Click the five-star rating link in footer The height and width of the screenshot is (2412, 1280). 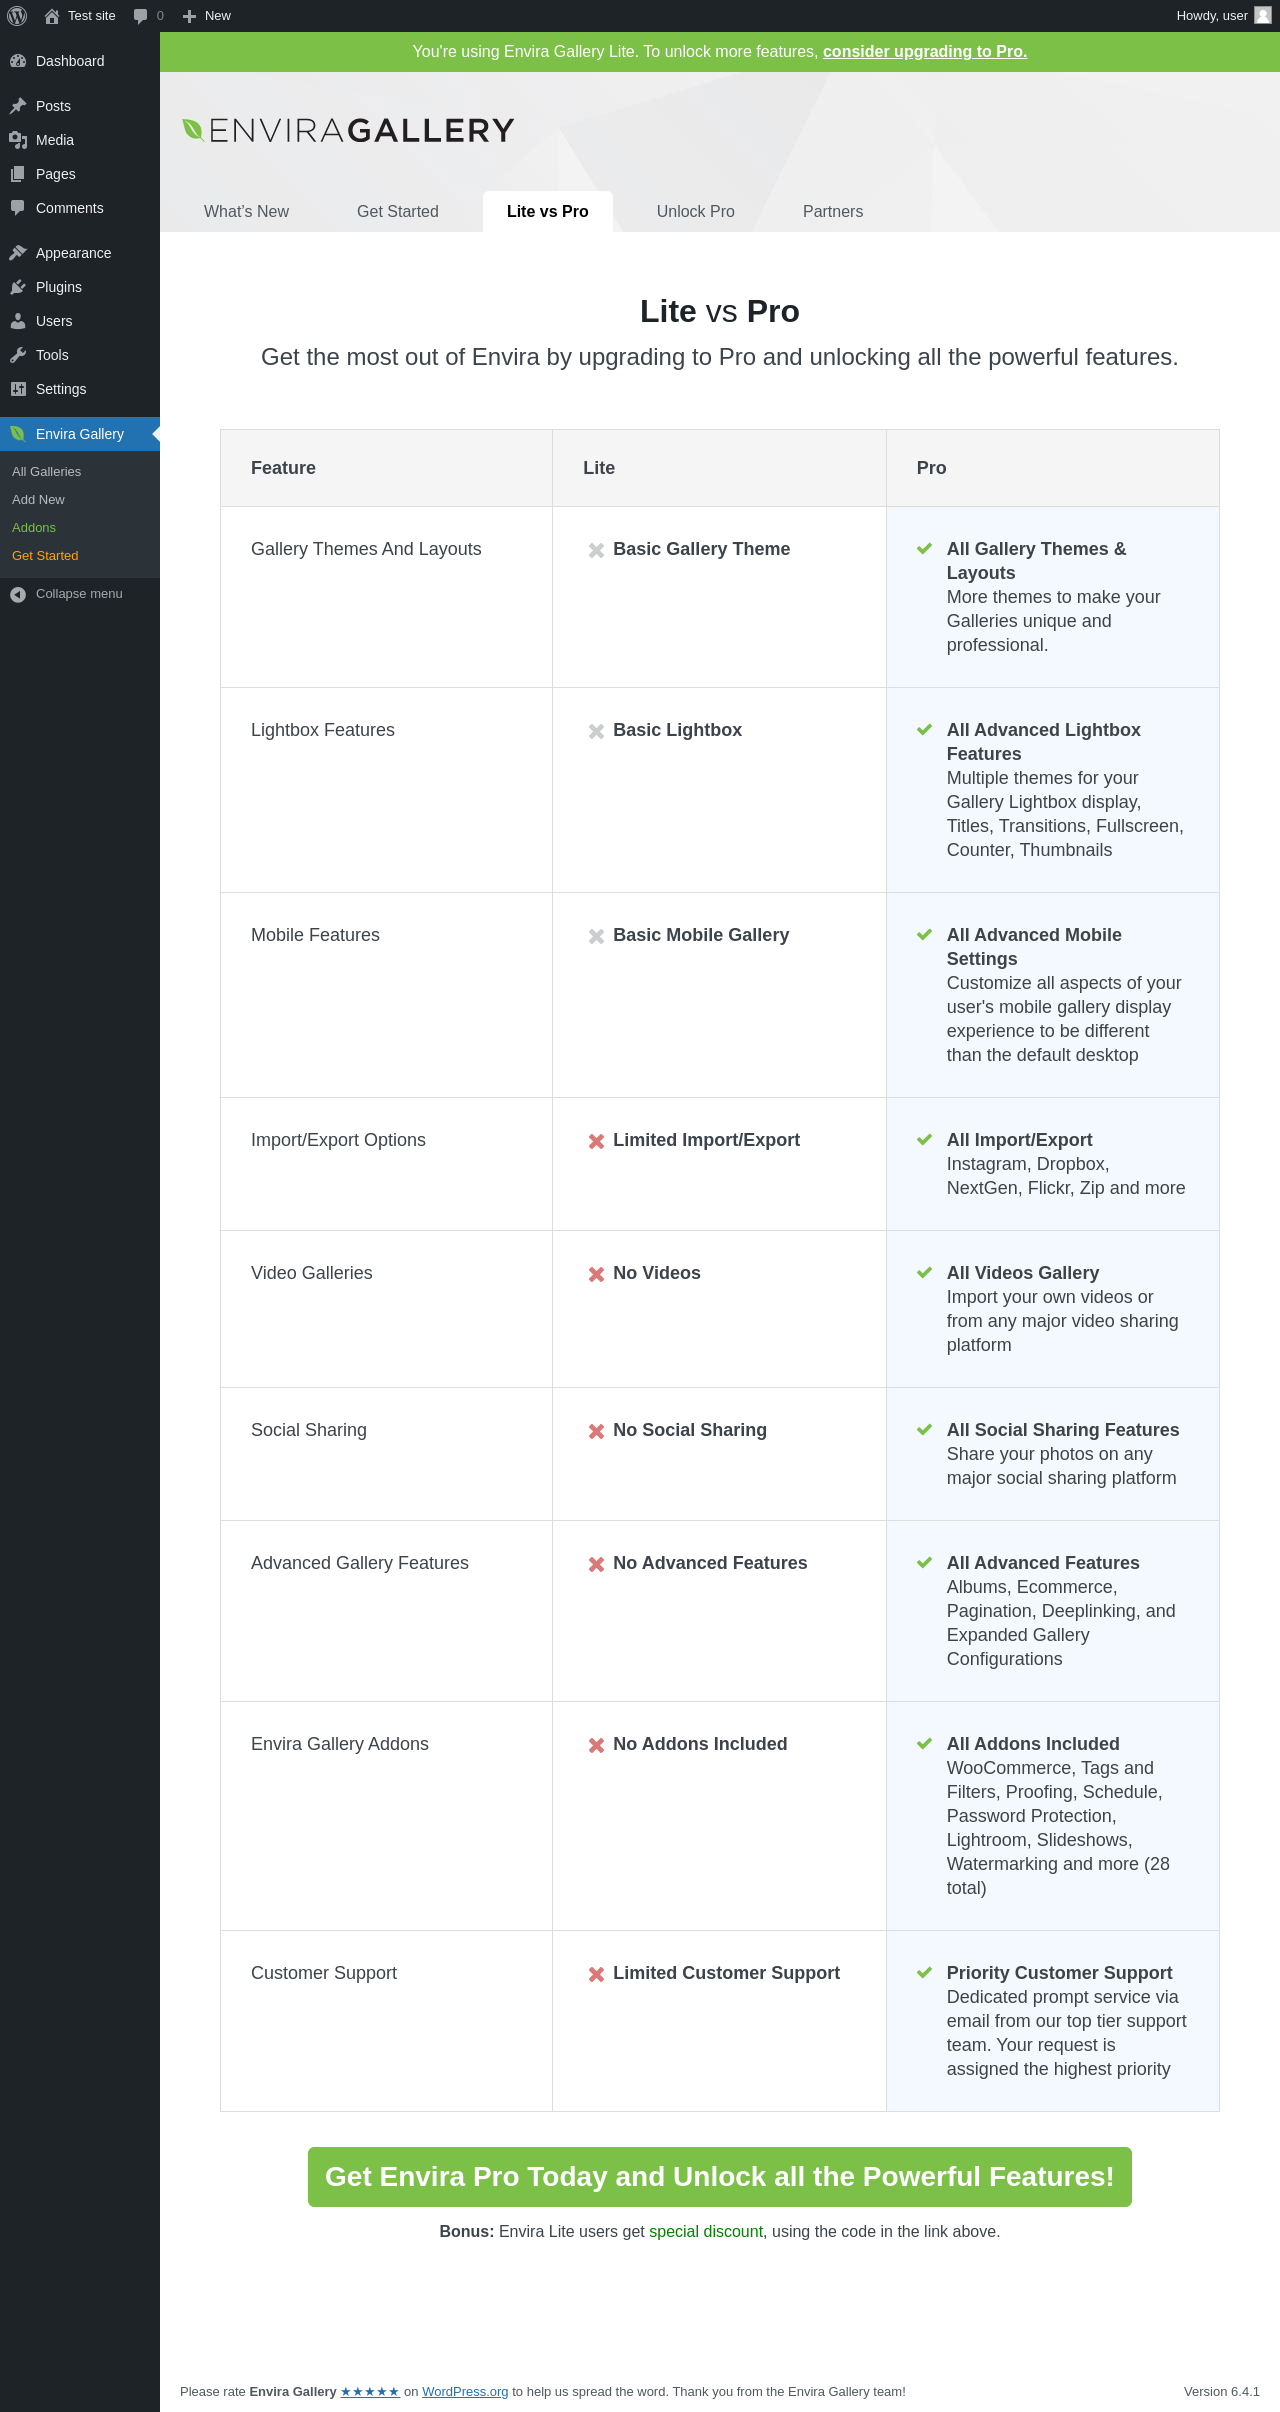tap(370, 2392)
